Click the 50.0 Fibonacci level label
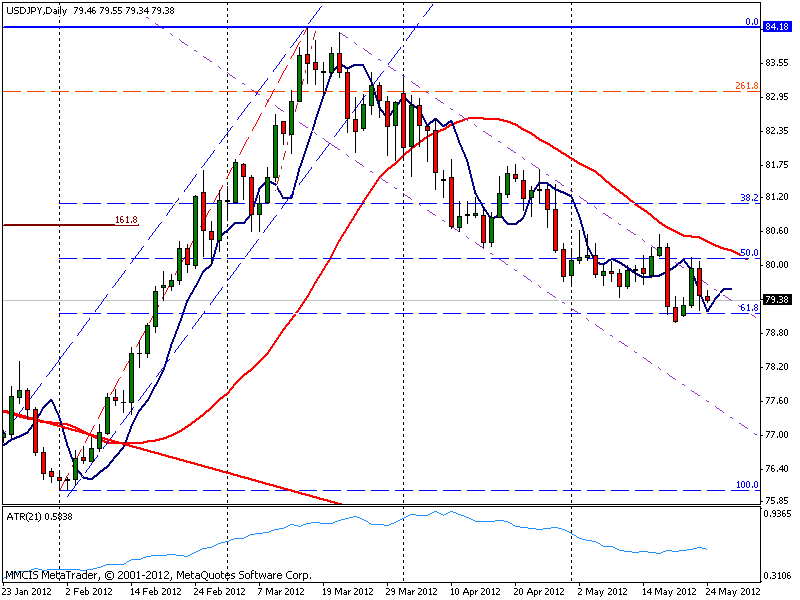Viewport: 800px width, 600px height. pyautogui.click(x=749, y=253)
